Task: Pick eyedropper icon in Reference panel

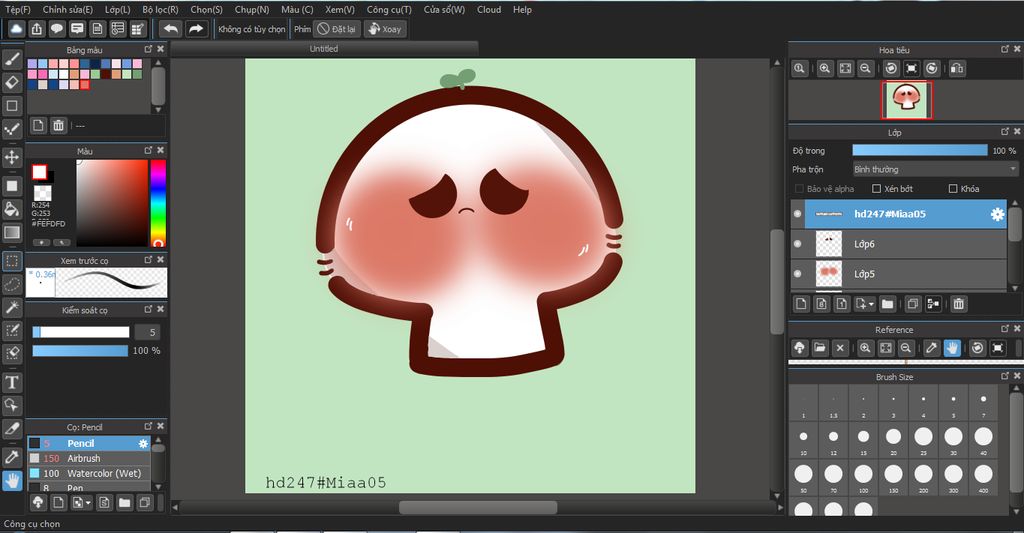Action: pos(932,348)
